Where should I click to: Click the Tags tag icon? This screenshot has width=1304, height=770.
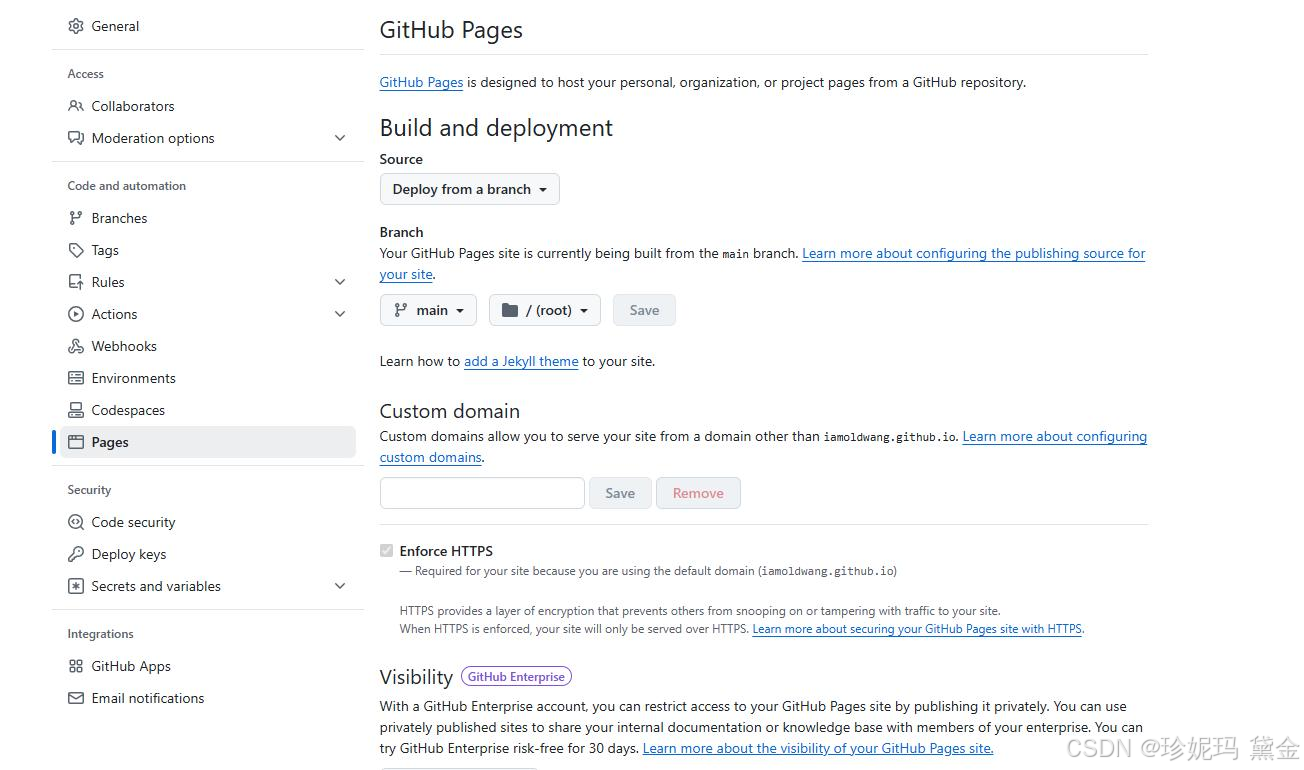pyautogui.click(x=76, y=250)
